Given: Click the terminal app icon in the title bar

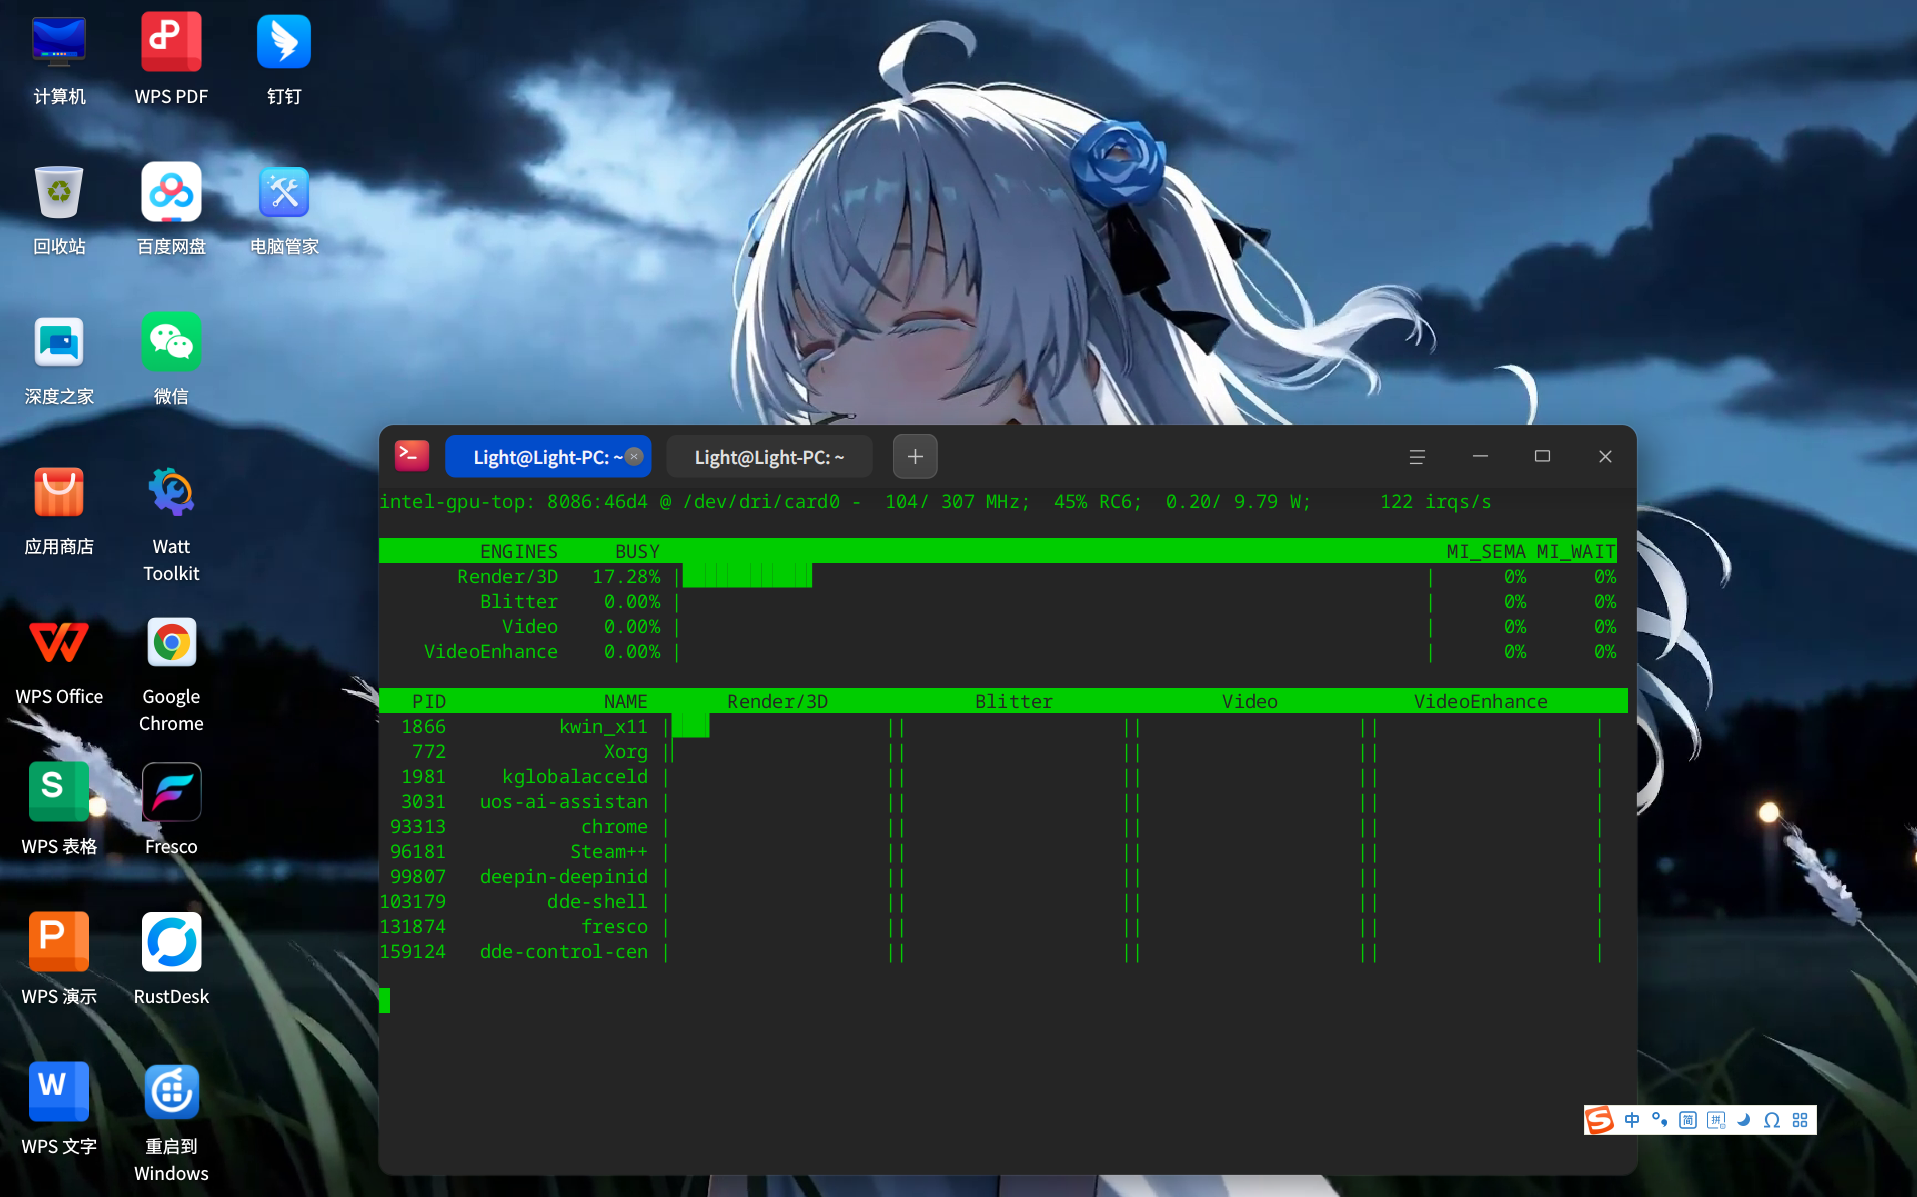Looking at the screenshot, I should tap(412, 456).
